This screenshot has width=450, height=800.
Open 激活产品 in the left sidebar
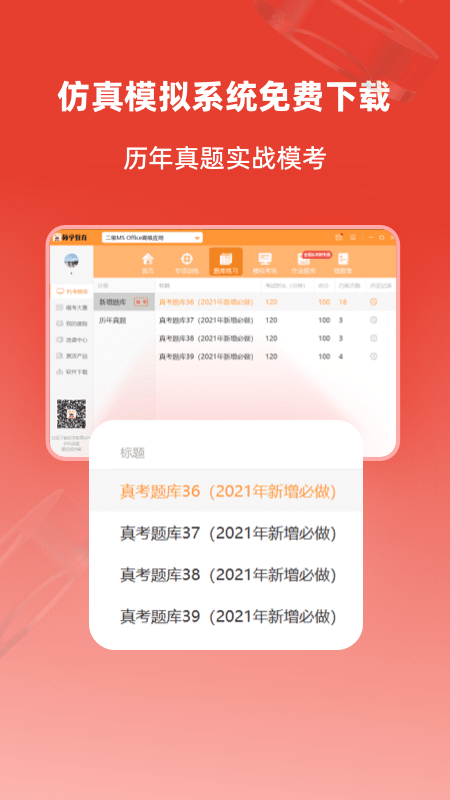[72, 356]
